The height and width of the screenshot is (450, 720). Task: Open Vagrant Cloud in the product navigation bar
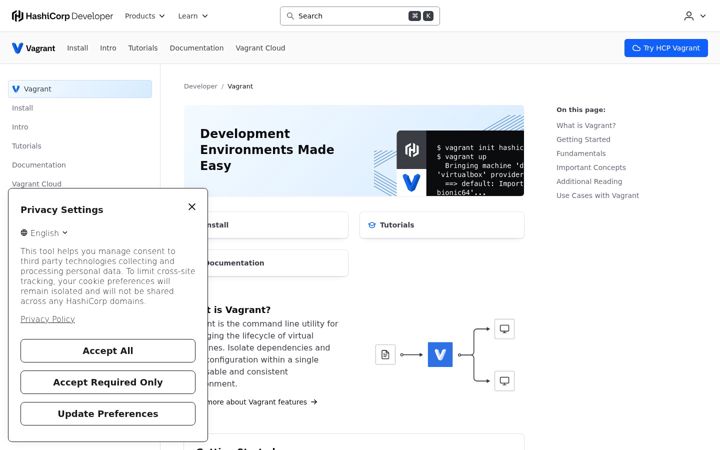click(260, 48)
